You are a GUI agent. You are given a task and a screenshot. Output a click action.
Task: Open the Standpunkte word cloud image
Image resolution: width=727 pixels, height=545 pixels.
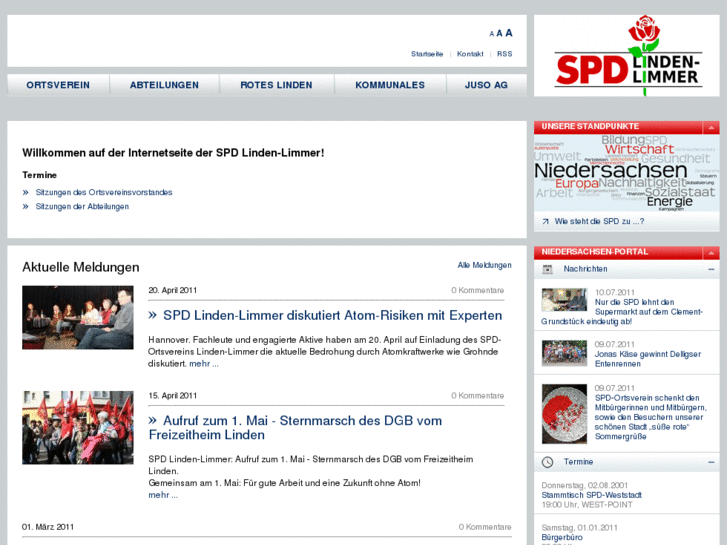pyautogui.click(x=626, y=173)
